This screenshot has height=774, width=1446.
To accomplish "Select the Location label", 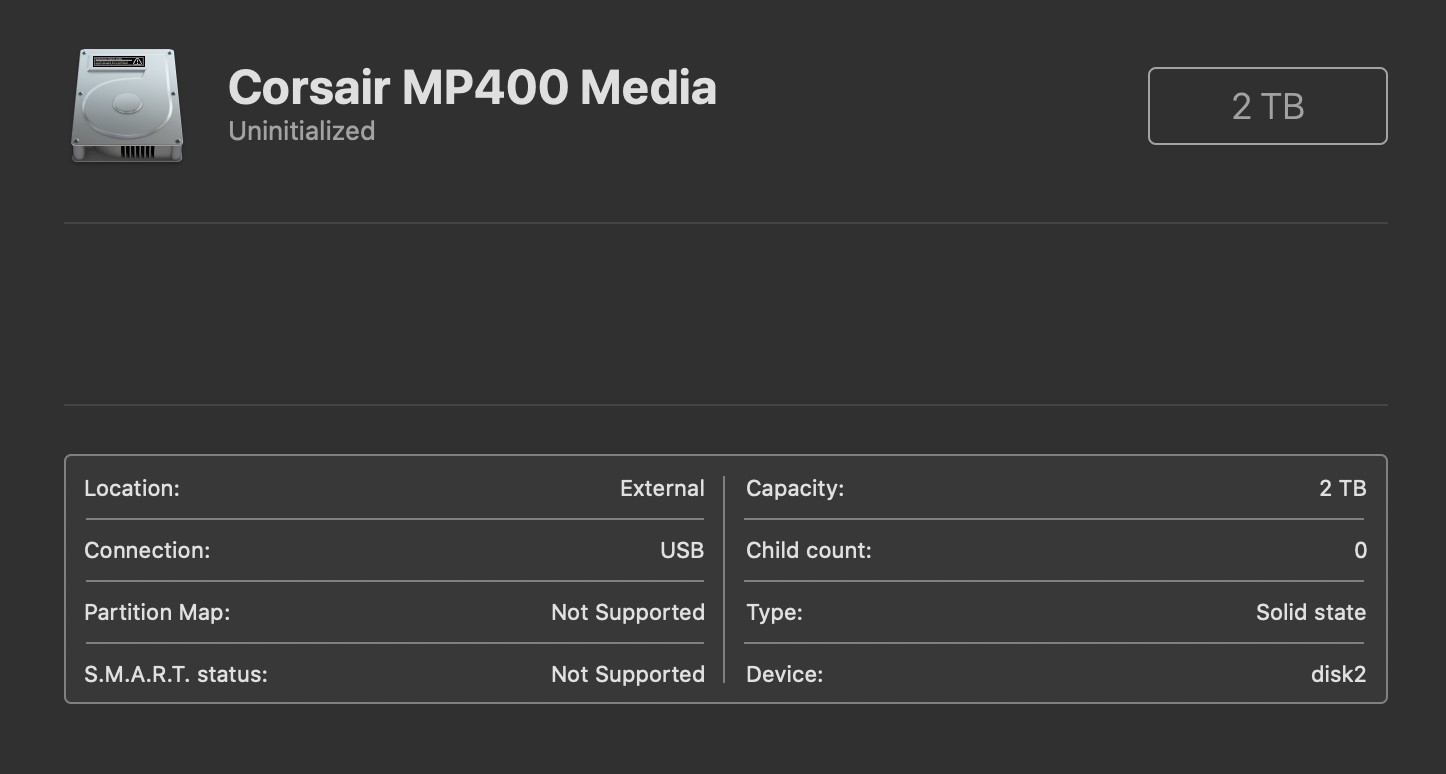I will coord(131,488).
